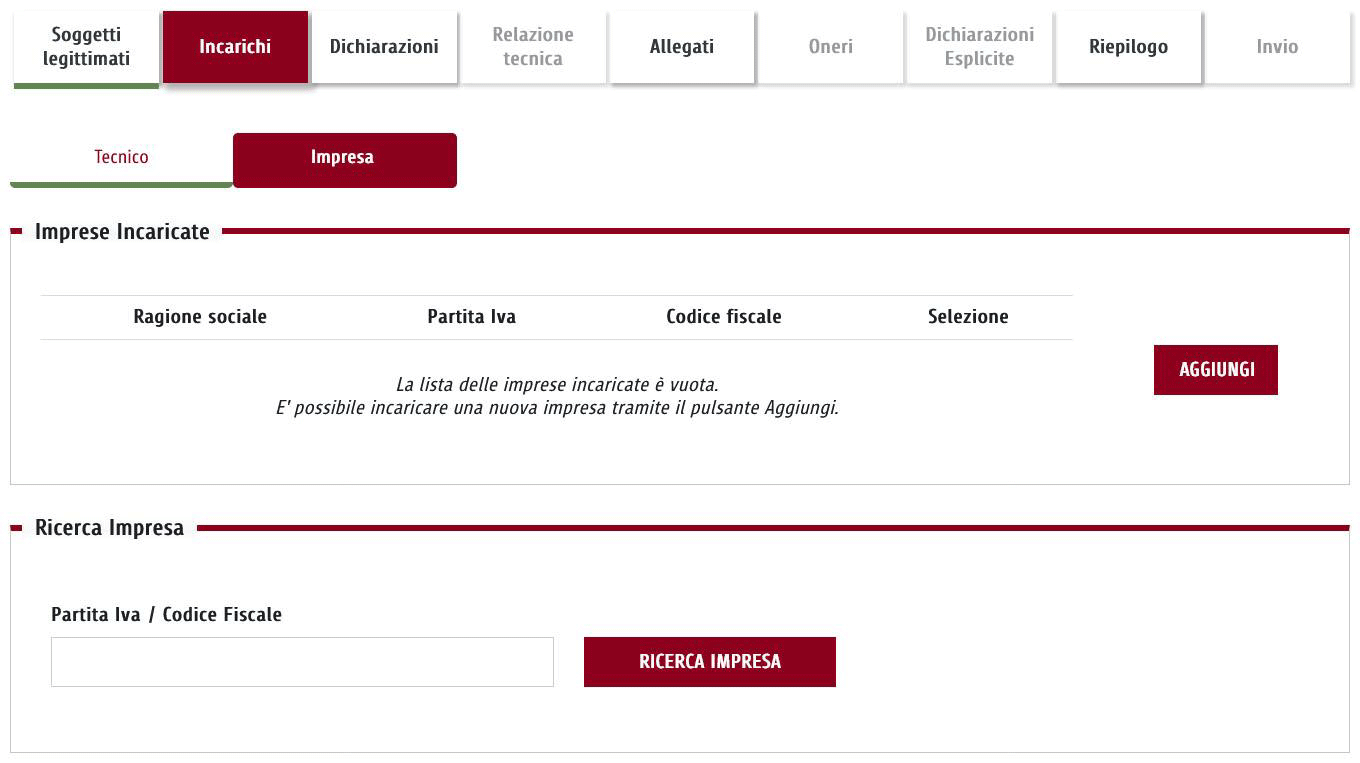Switch to the Tecnico sub-tab
Screen dimensions: 1360x763
tap(121, 158)
